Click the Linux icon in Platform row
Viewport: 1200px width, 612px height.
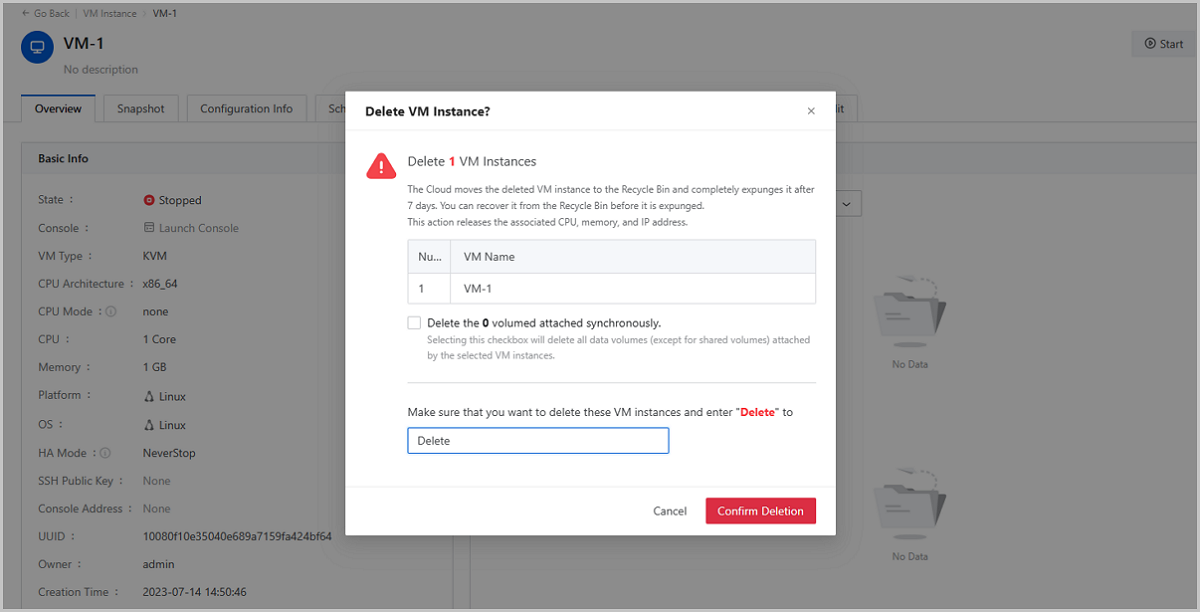(x=149, y=397)
